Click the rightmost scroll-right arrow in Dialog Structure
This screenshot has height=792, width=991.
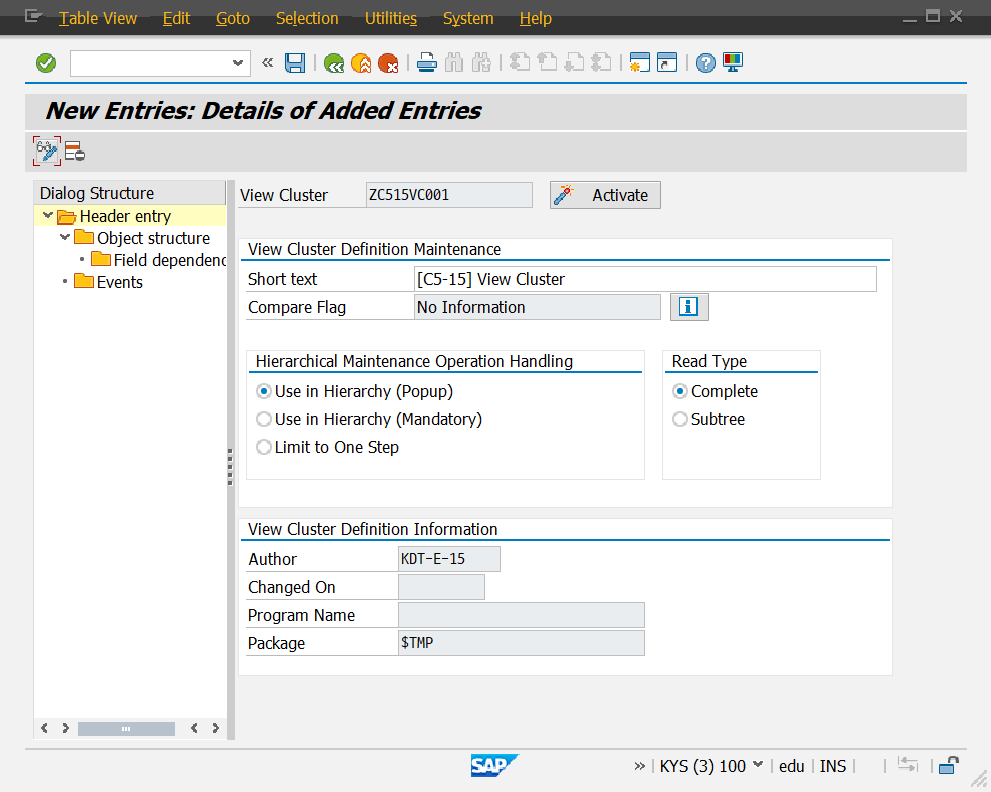click(x=216, y=728)
